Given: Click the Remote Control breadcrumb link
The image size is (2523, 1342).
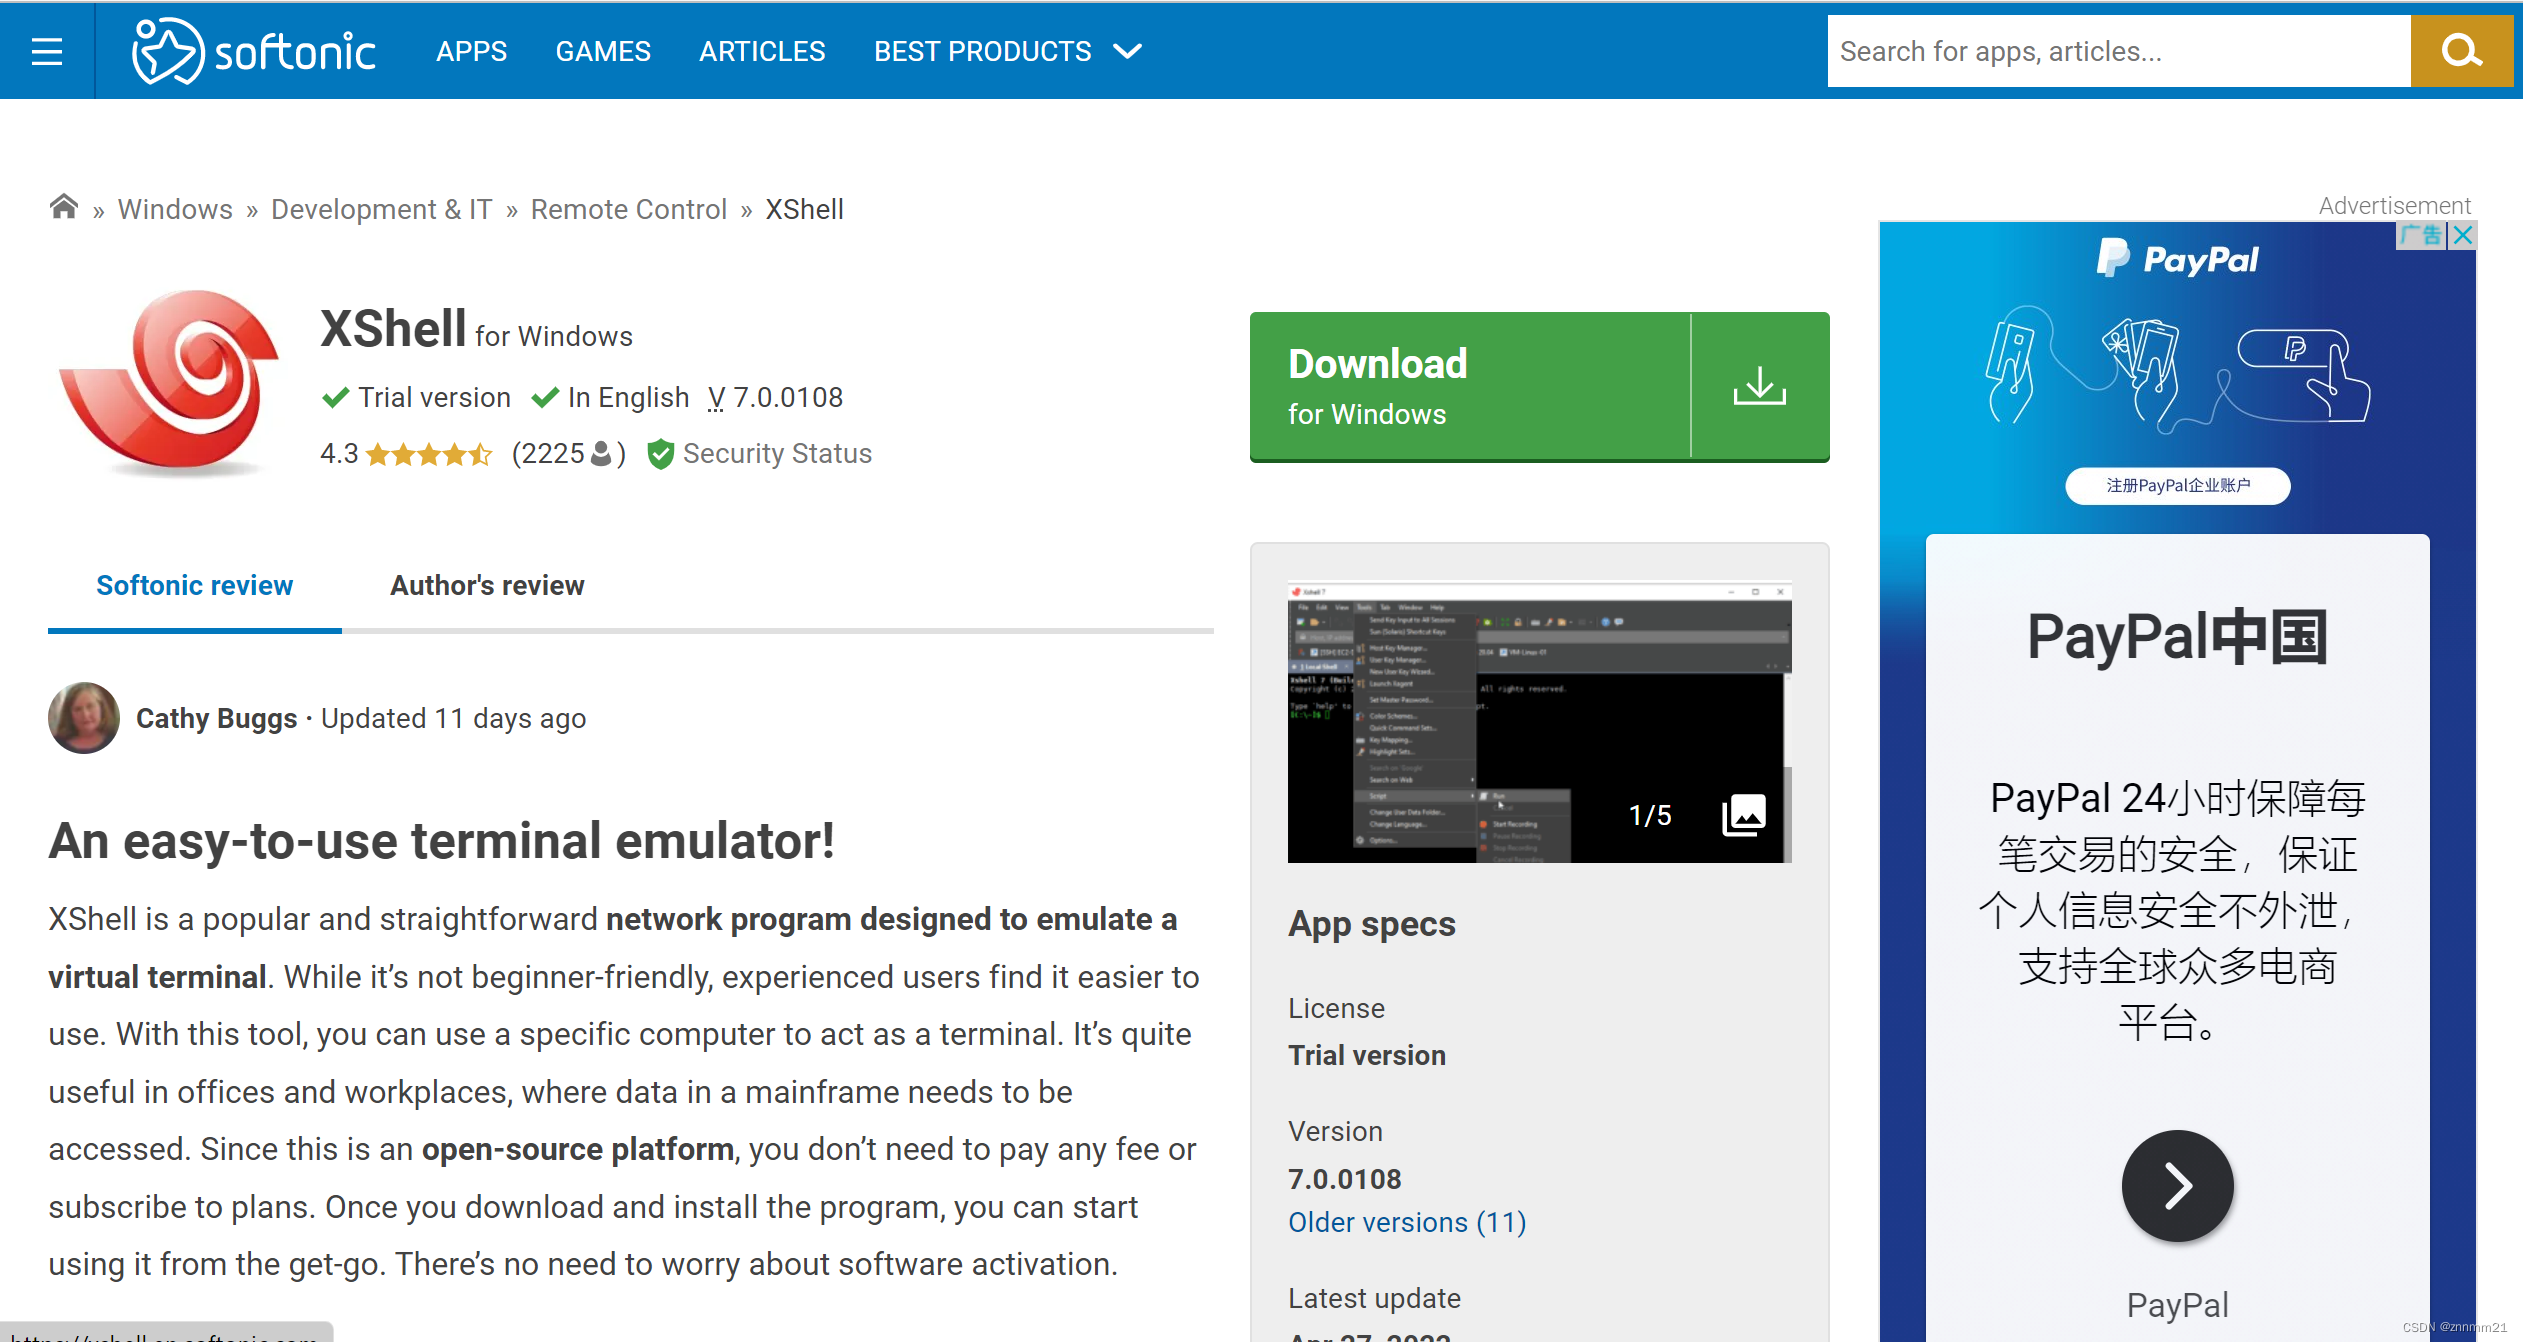Looking at the screenshot, I should 628,209.
